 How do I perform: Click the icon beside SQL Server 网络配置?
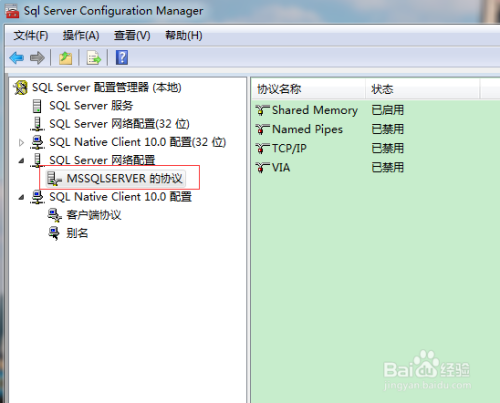37,160
